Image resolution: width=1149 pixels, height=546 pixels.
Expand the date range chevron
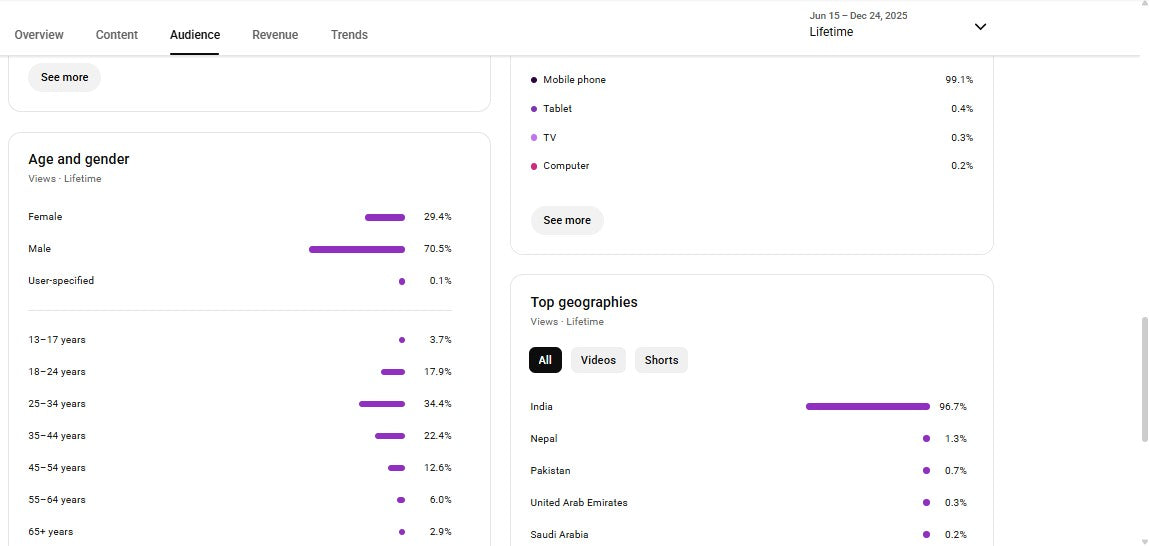click(980, 27)
